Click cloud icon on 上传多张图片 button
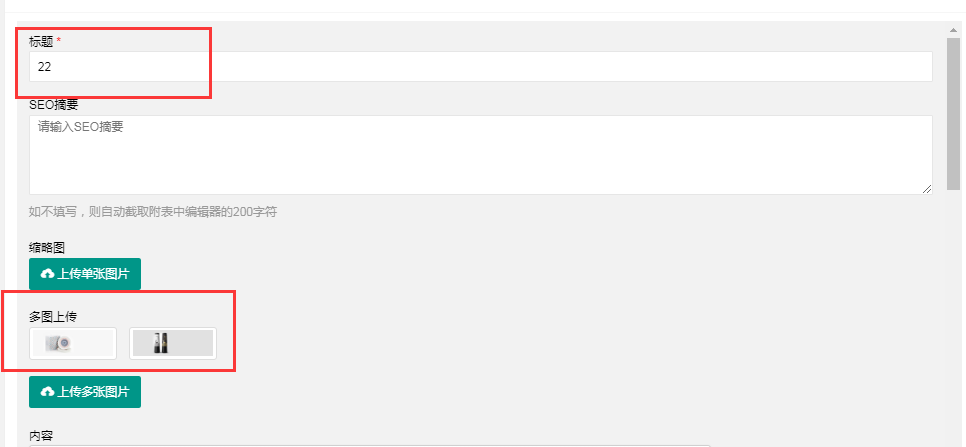This screenshot has height=447, width=966. (47, 392)
